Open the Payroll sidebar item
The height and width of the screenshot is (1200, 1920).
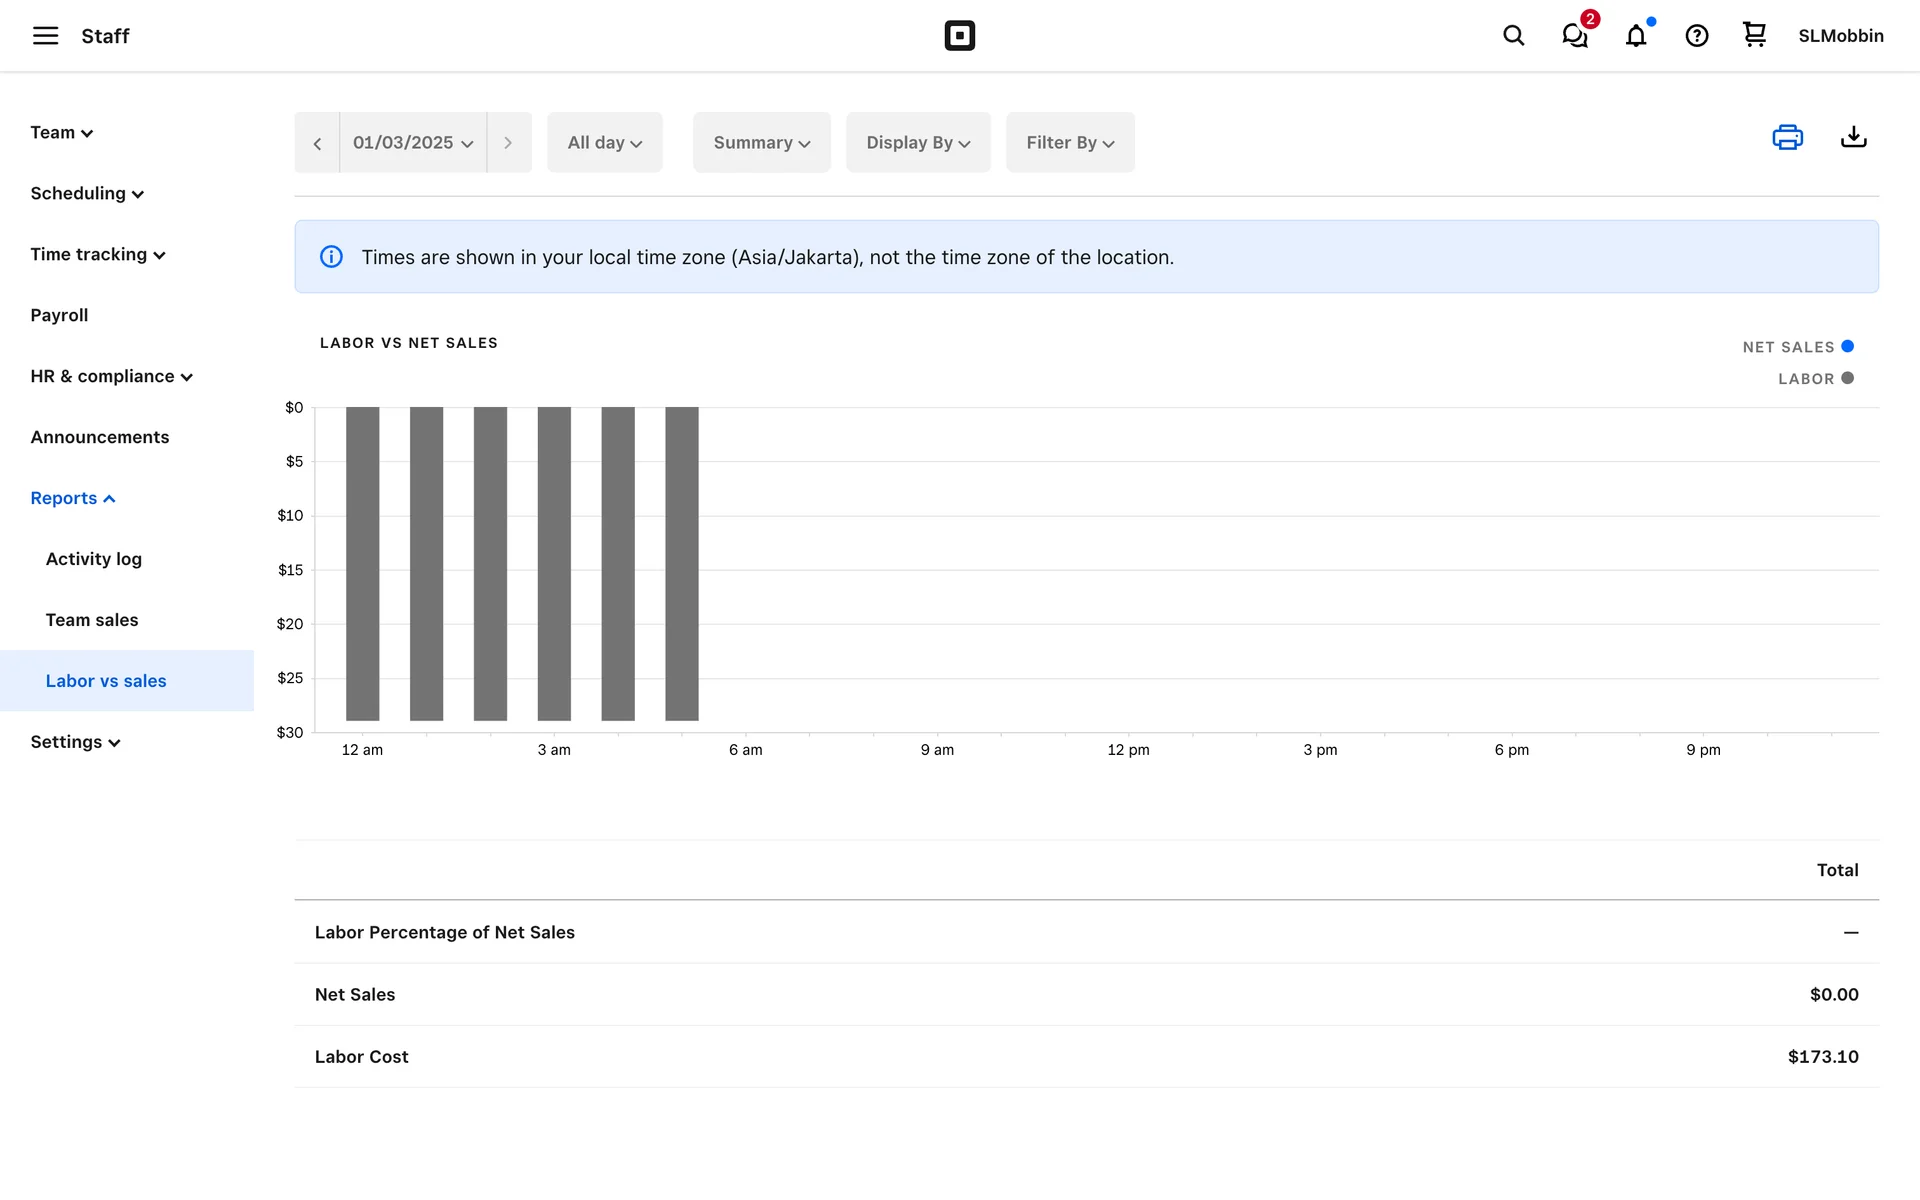tap(59, 315)
